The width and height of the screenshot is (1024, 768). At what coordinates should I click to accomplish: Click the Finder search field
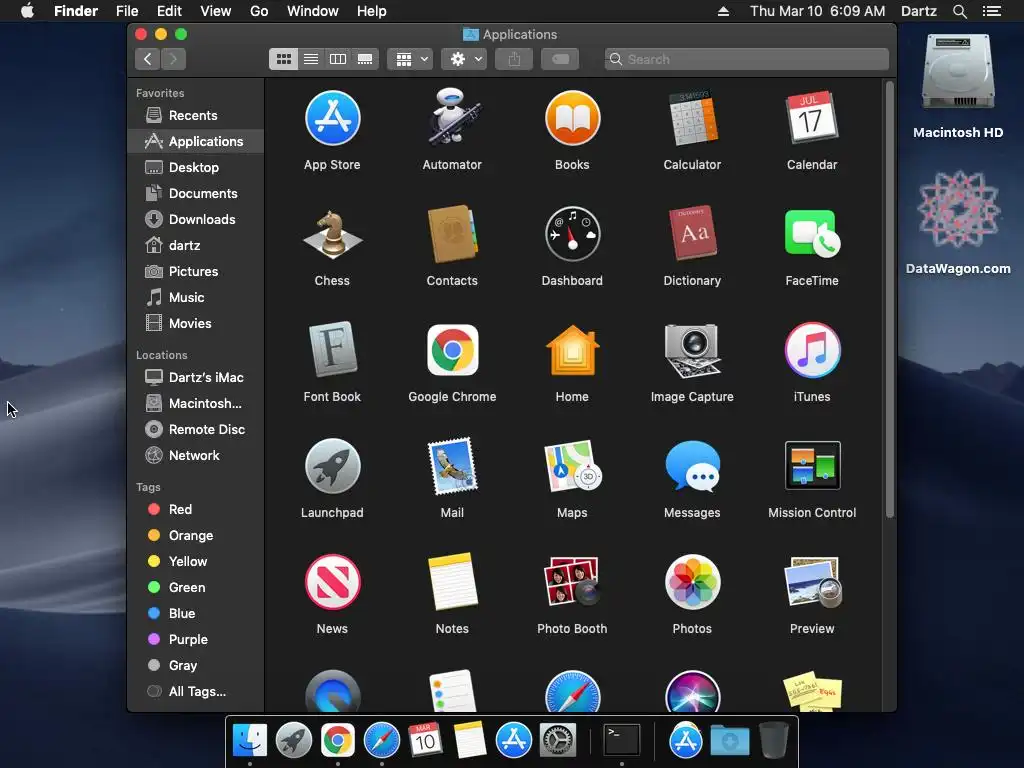pyautogui.click(x=746, y=59)
